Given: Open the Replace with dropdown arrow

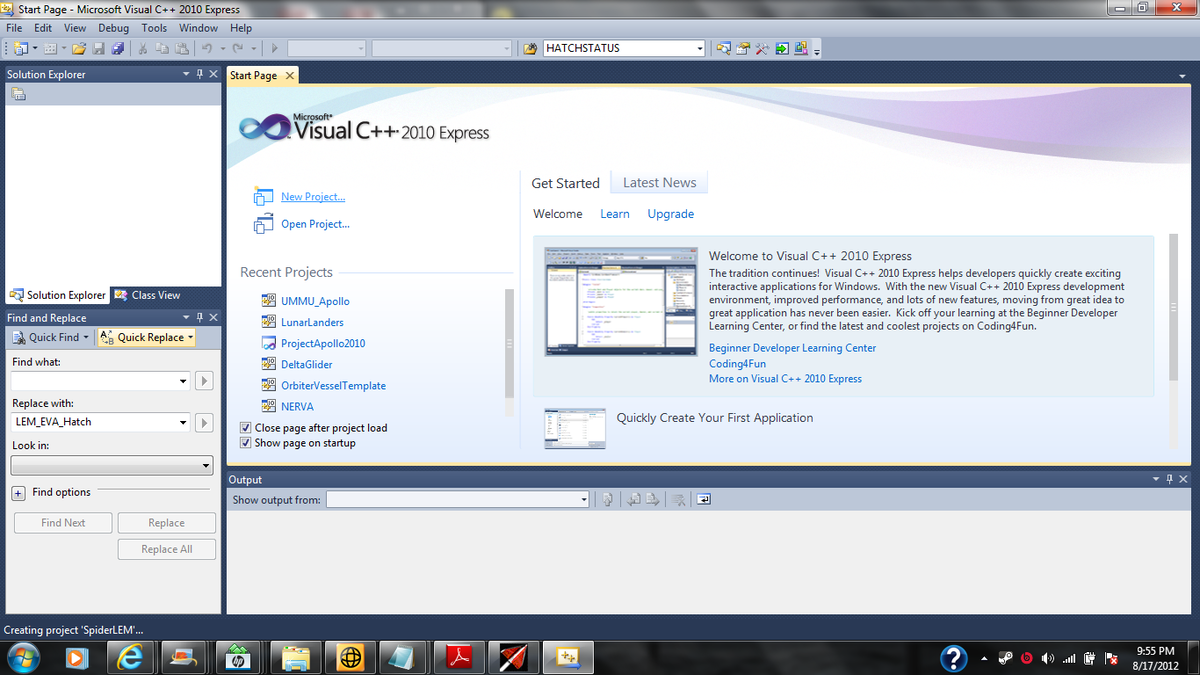Looking at the screenshot, I should click(183, 422).
